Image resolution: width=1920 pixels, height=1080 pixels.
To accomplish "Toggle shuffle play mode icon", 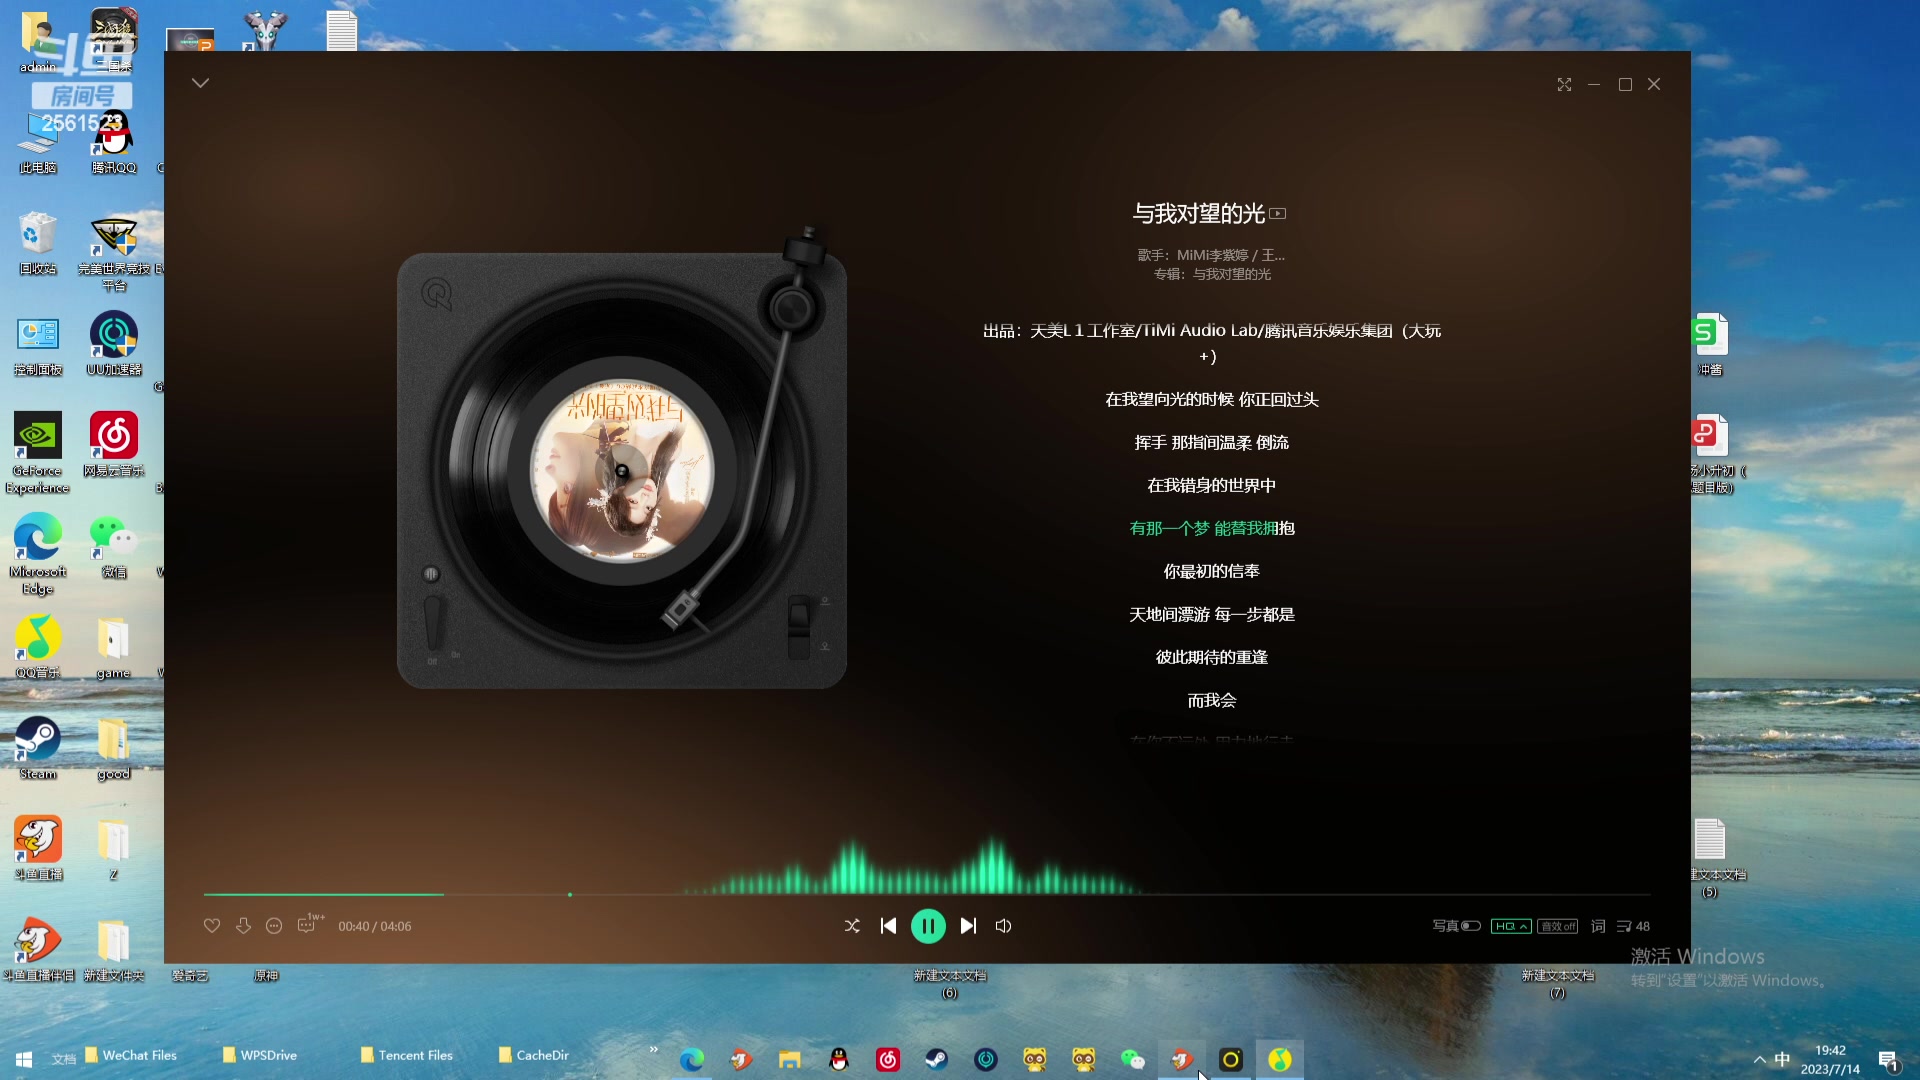I will tap(852, 926).
